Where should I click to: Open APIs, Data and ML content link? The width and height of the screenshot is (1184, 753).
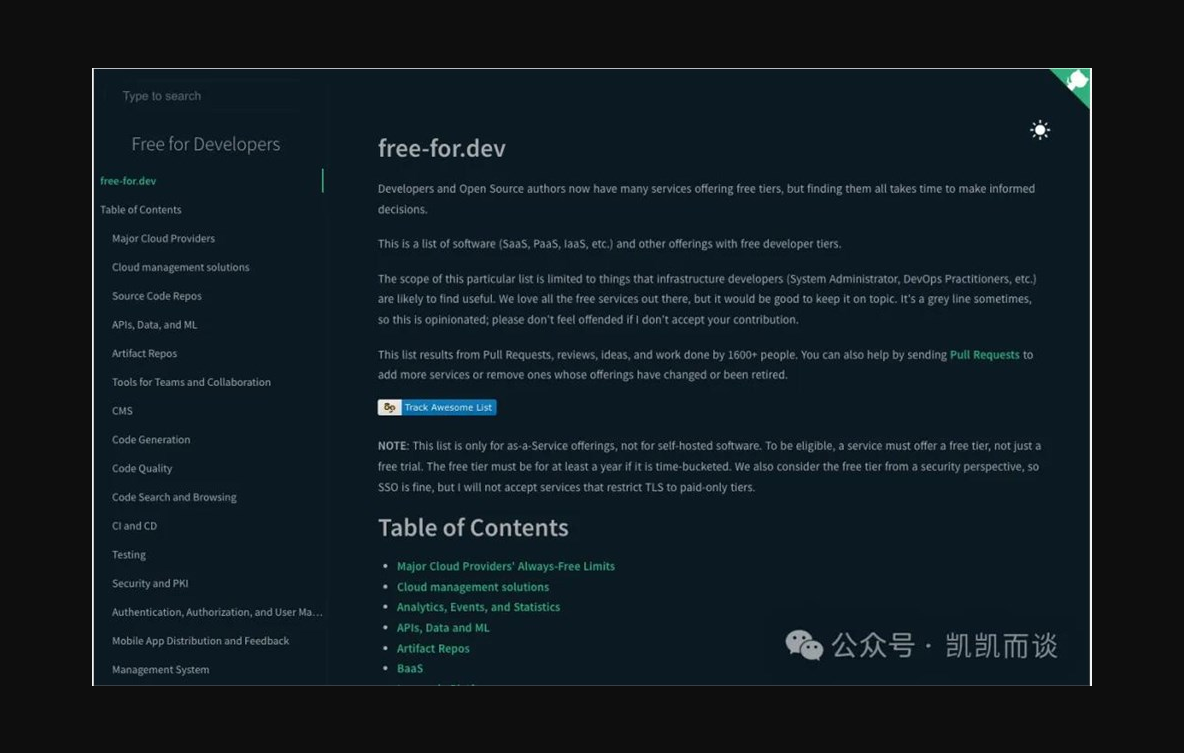point(442,628)
